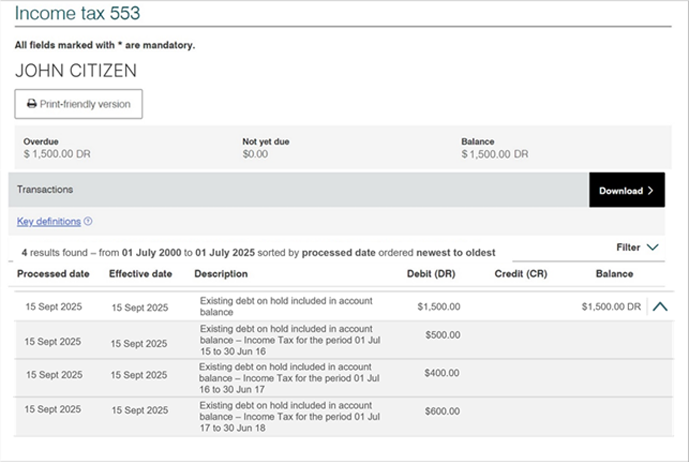Click the Credit (CR) column header

pos(521,274)
